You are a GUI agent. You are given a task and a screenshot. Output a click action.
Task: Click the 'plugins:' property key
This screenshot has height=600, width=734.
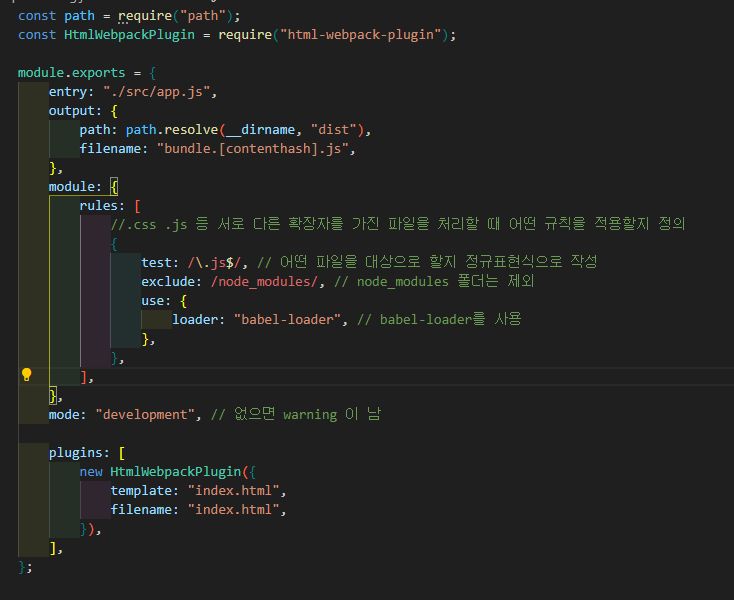[x=79, y=453]
